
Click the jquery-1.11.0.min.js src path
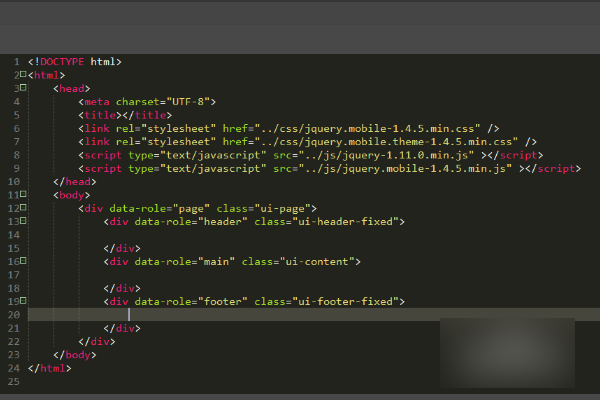point(386,155)
